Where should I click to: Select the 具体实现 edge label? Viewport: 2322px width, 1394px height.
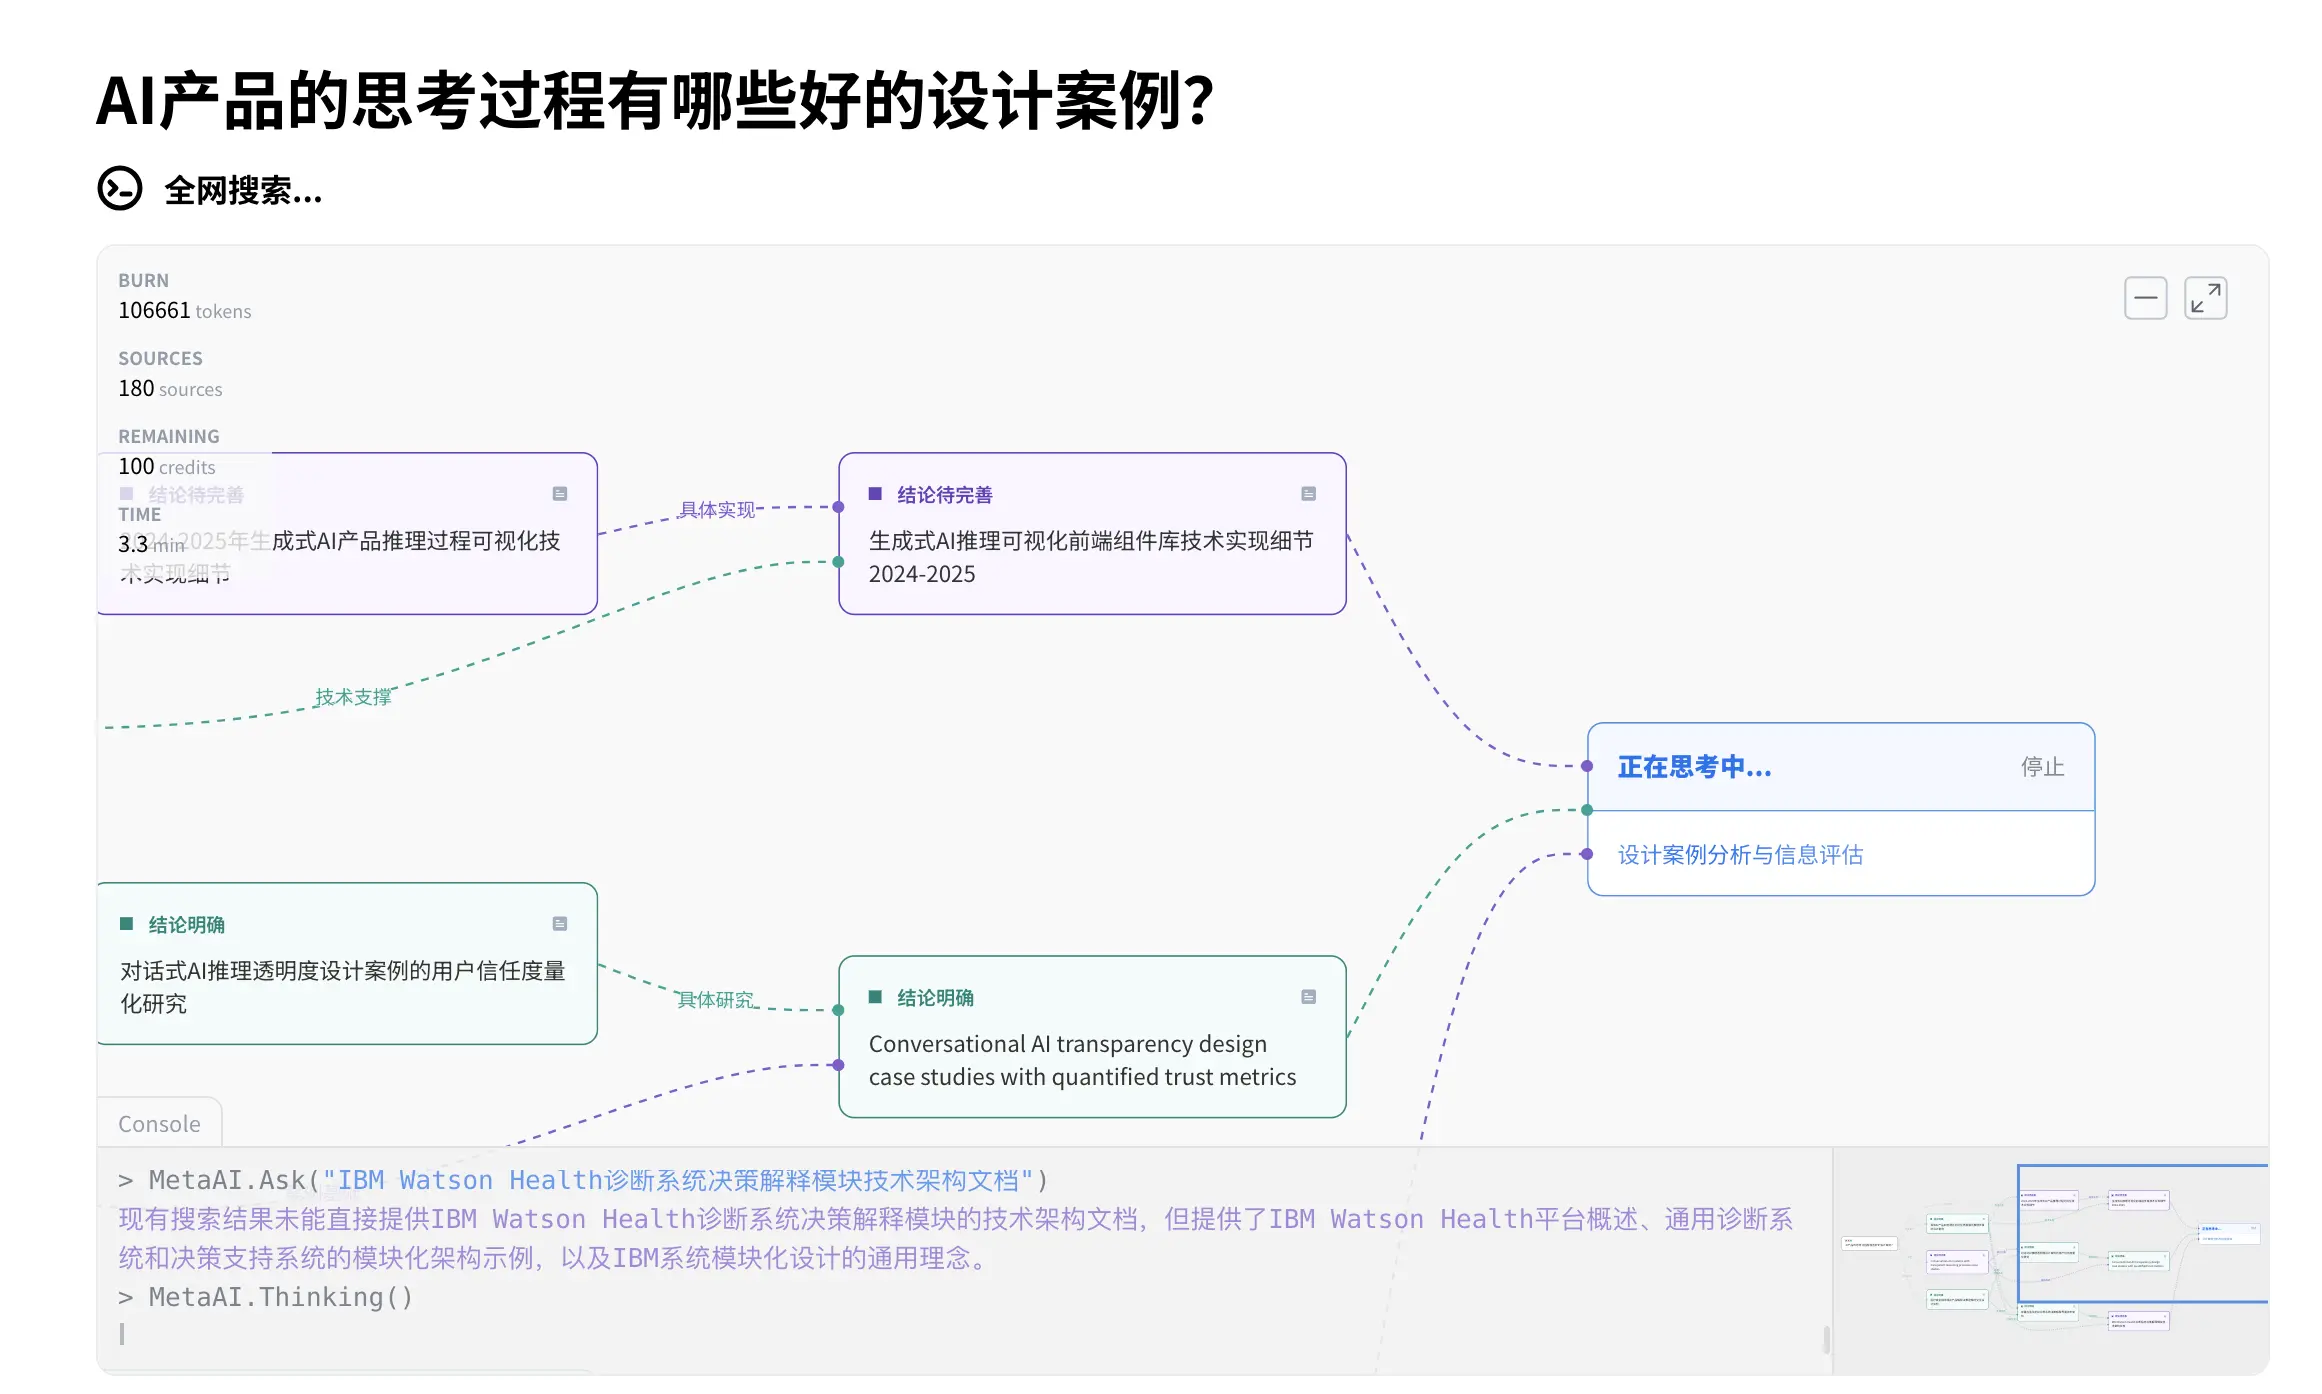(x=717, y=510)
